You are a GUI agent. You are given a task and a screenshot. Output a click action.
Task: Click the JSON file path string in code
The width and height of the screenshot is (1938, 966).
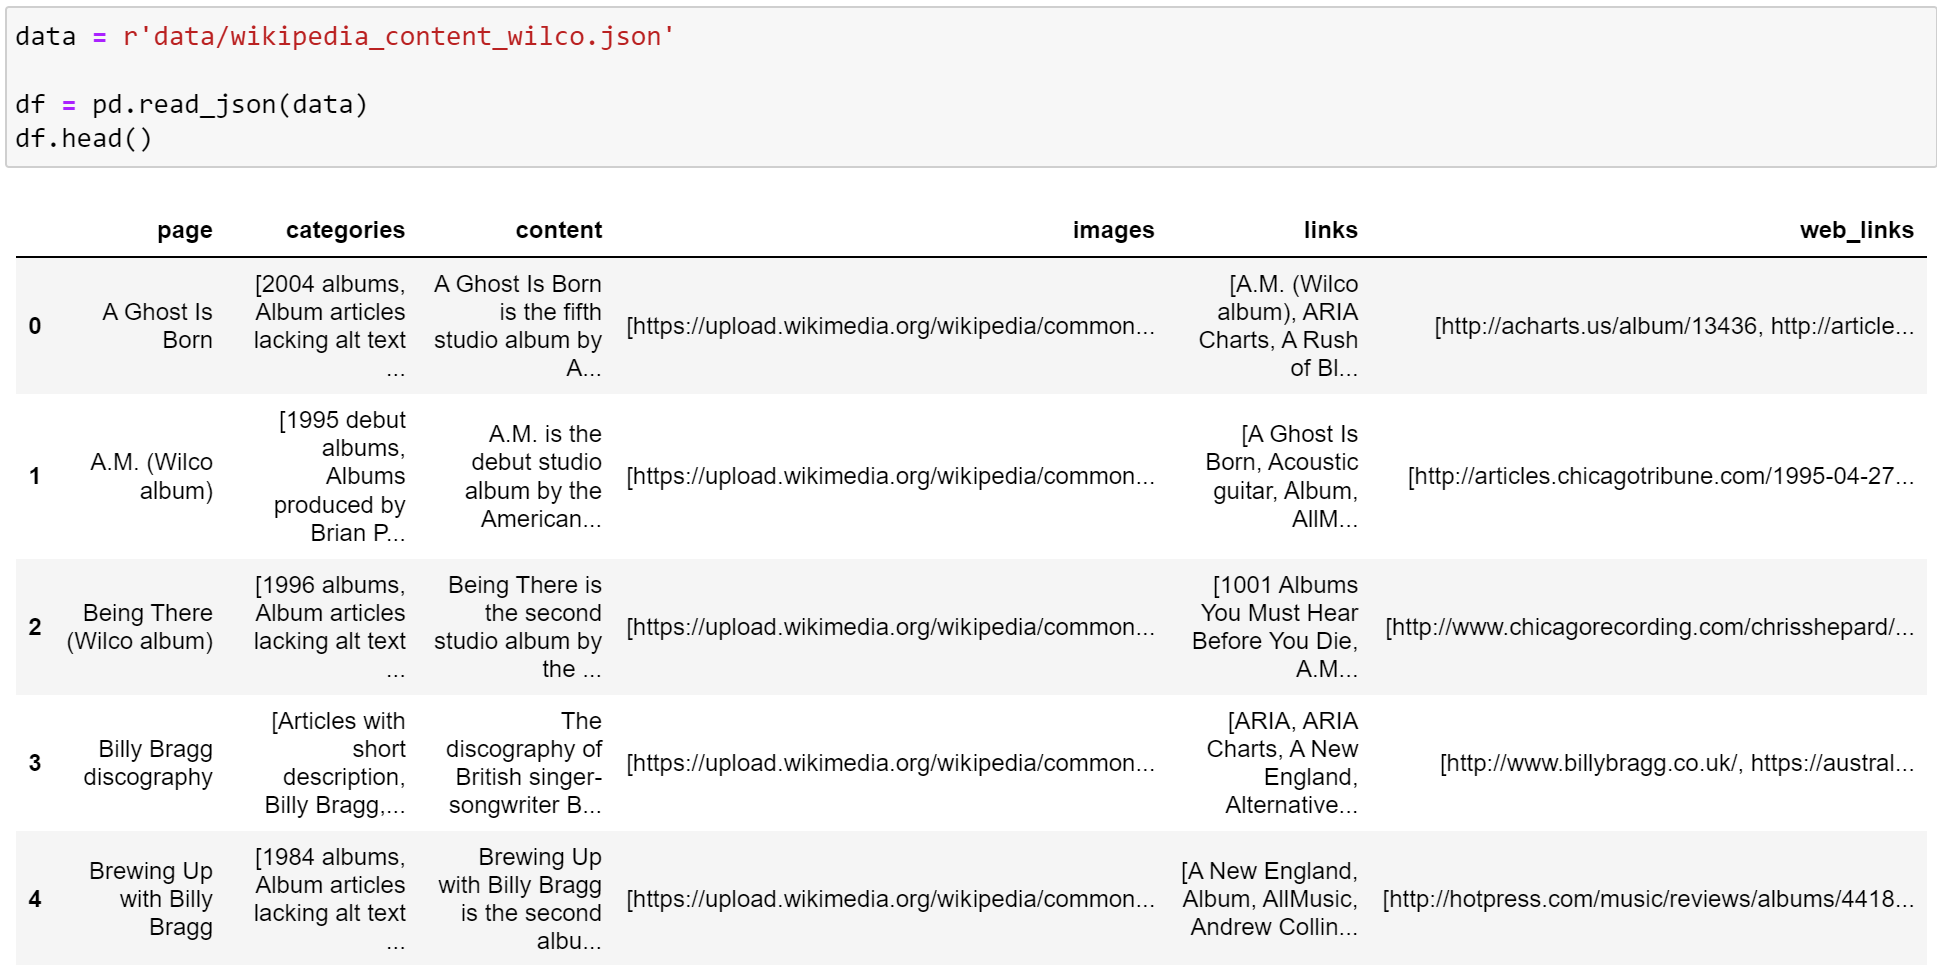click(x=399, y=37)
